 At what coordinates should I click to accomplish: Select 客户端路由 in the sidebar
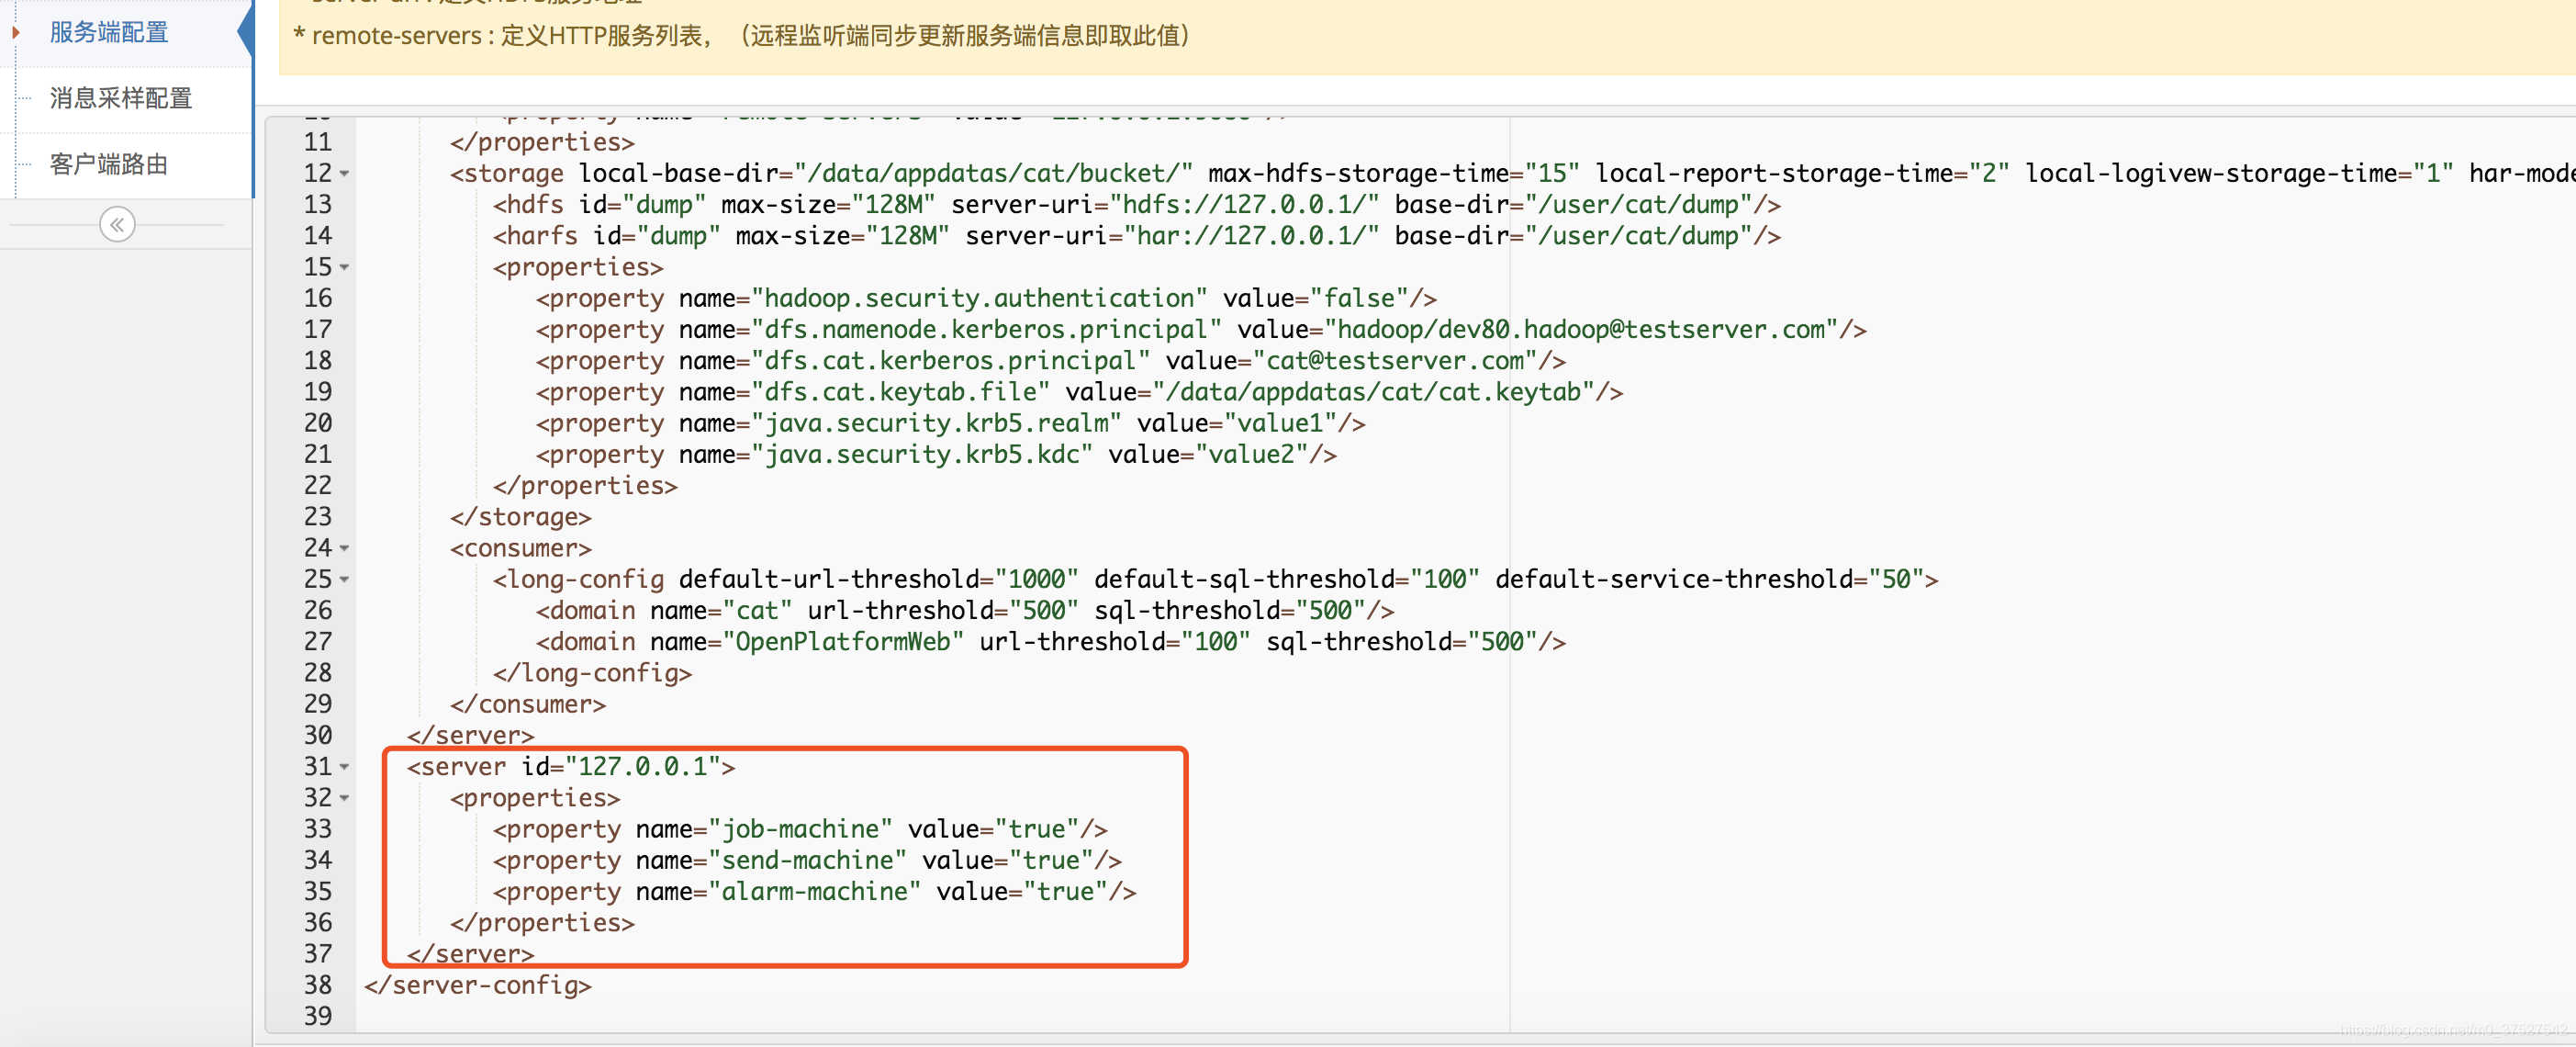click(109, 164)
